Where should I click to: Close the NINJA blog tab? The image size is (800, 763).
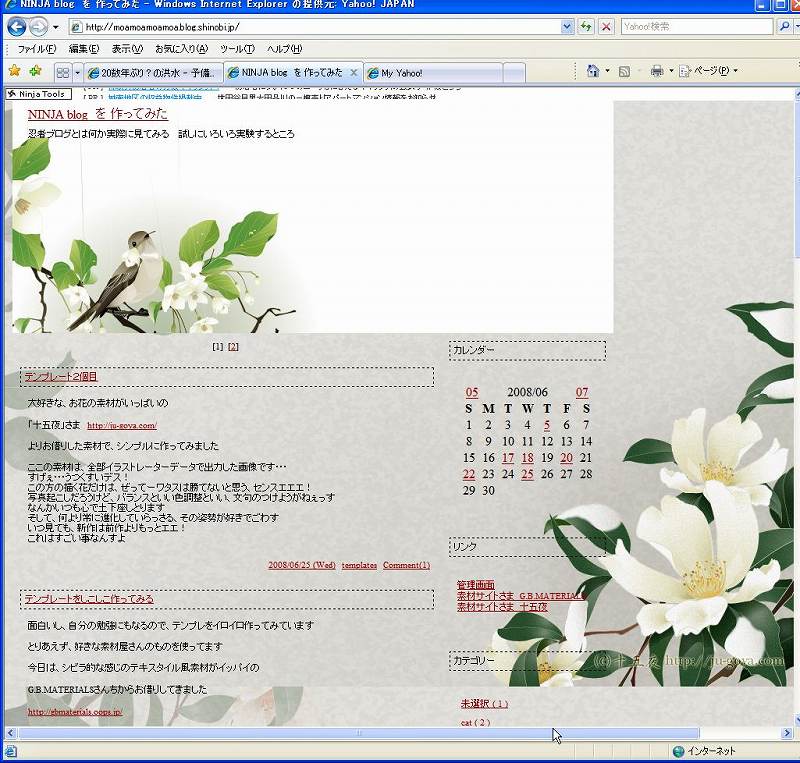(x=354, y=73)
